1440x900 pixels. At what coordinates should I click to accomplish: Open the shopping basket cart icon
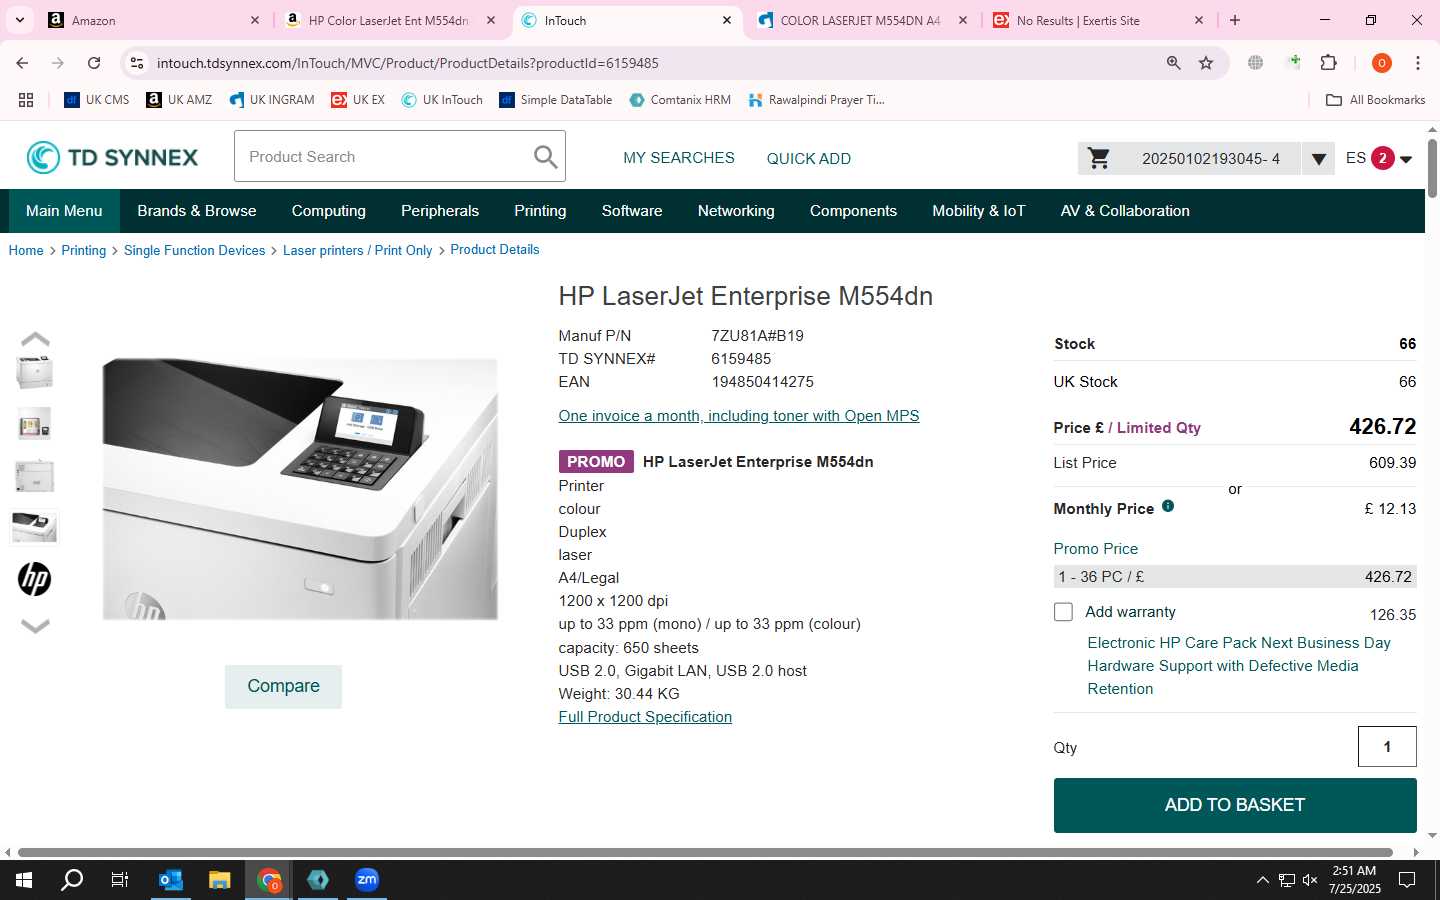pos(1099,158)
